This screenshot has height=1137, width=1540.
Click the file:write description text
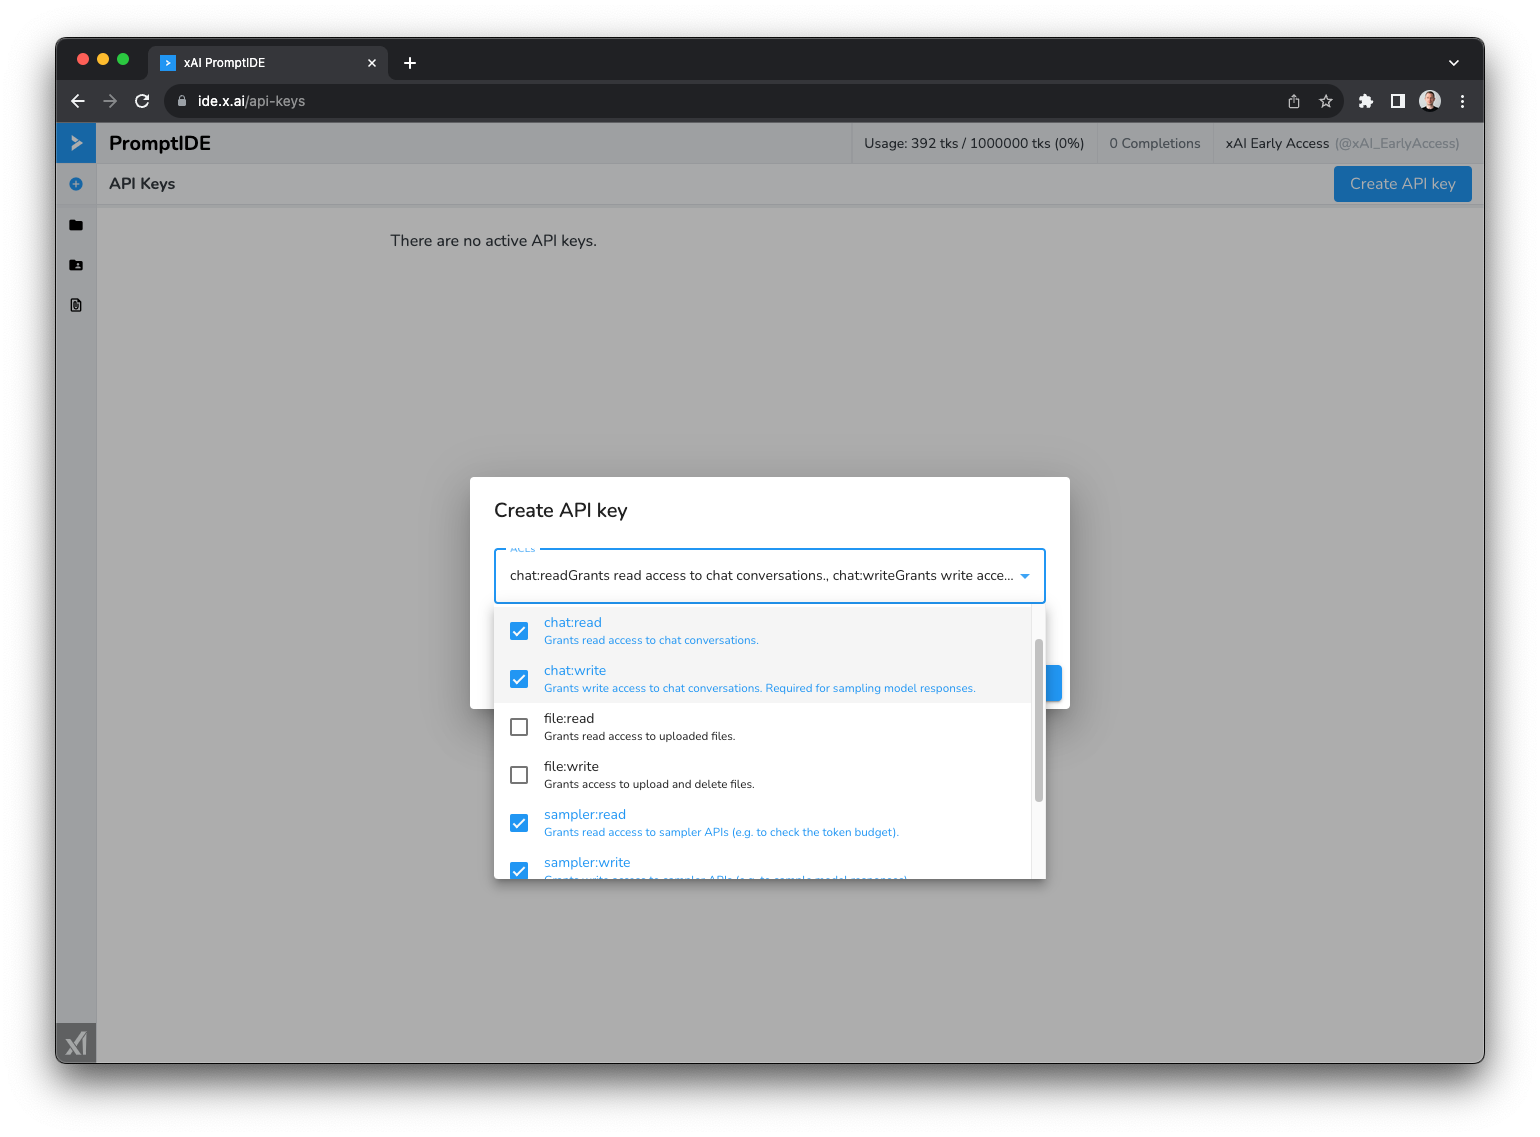tap(649, 785)
